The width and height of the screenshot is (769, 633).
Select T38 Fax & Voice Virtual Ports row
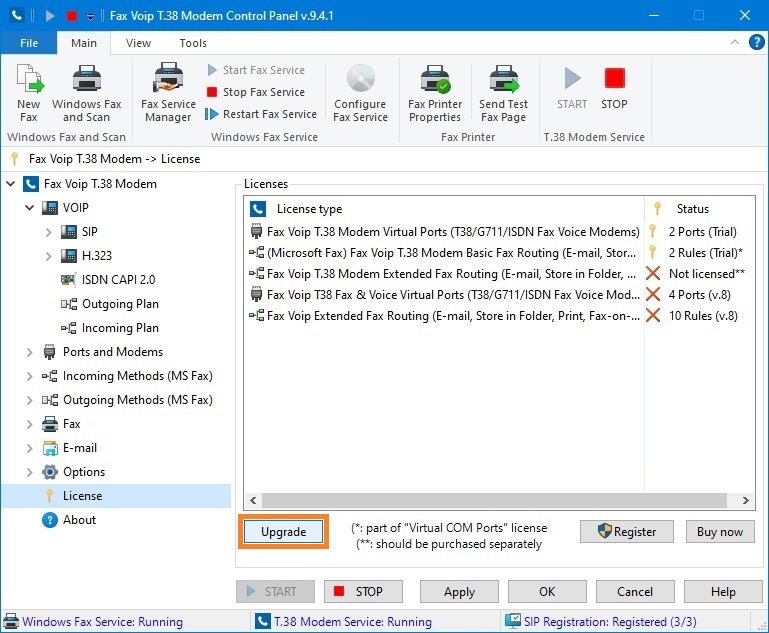coord(499,295)
